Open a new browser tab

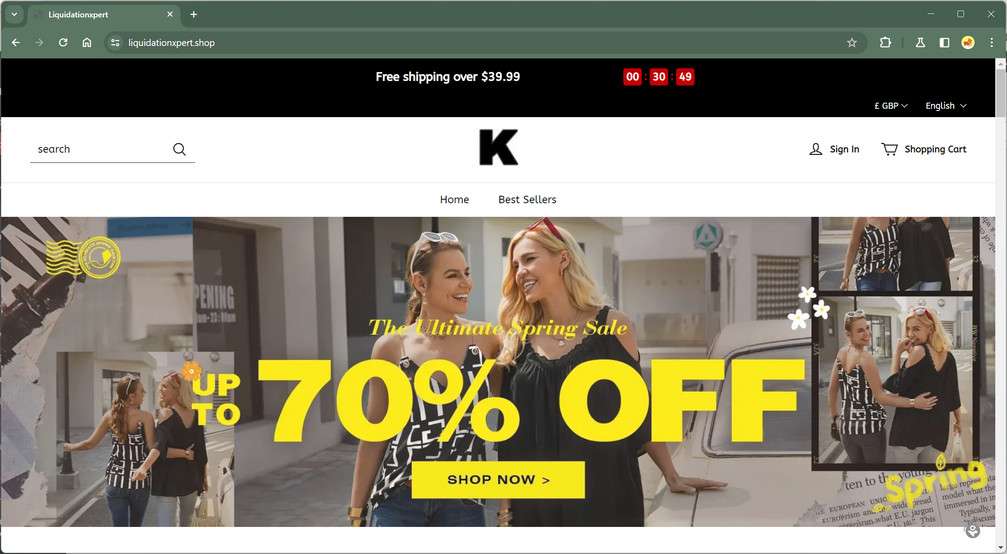coord(193,14)
